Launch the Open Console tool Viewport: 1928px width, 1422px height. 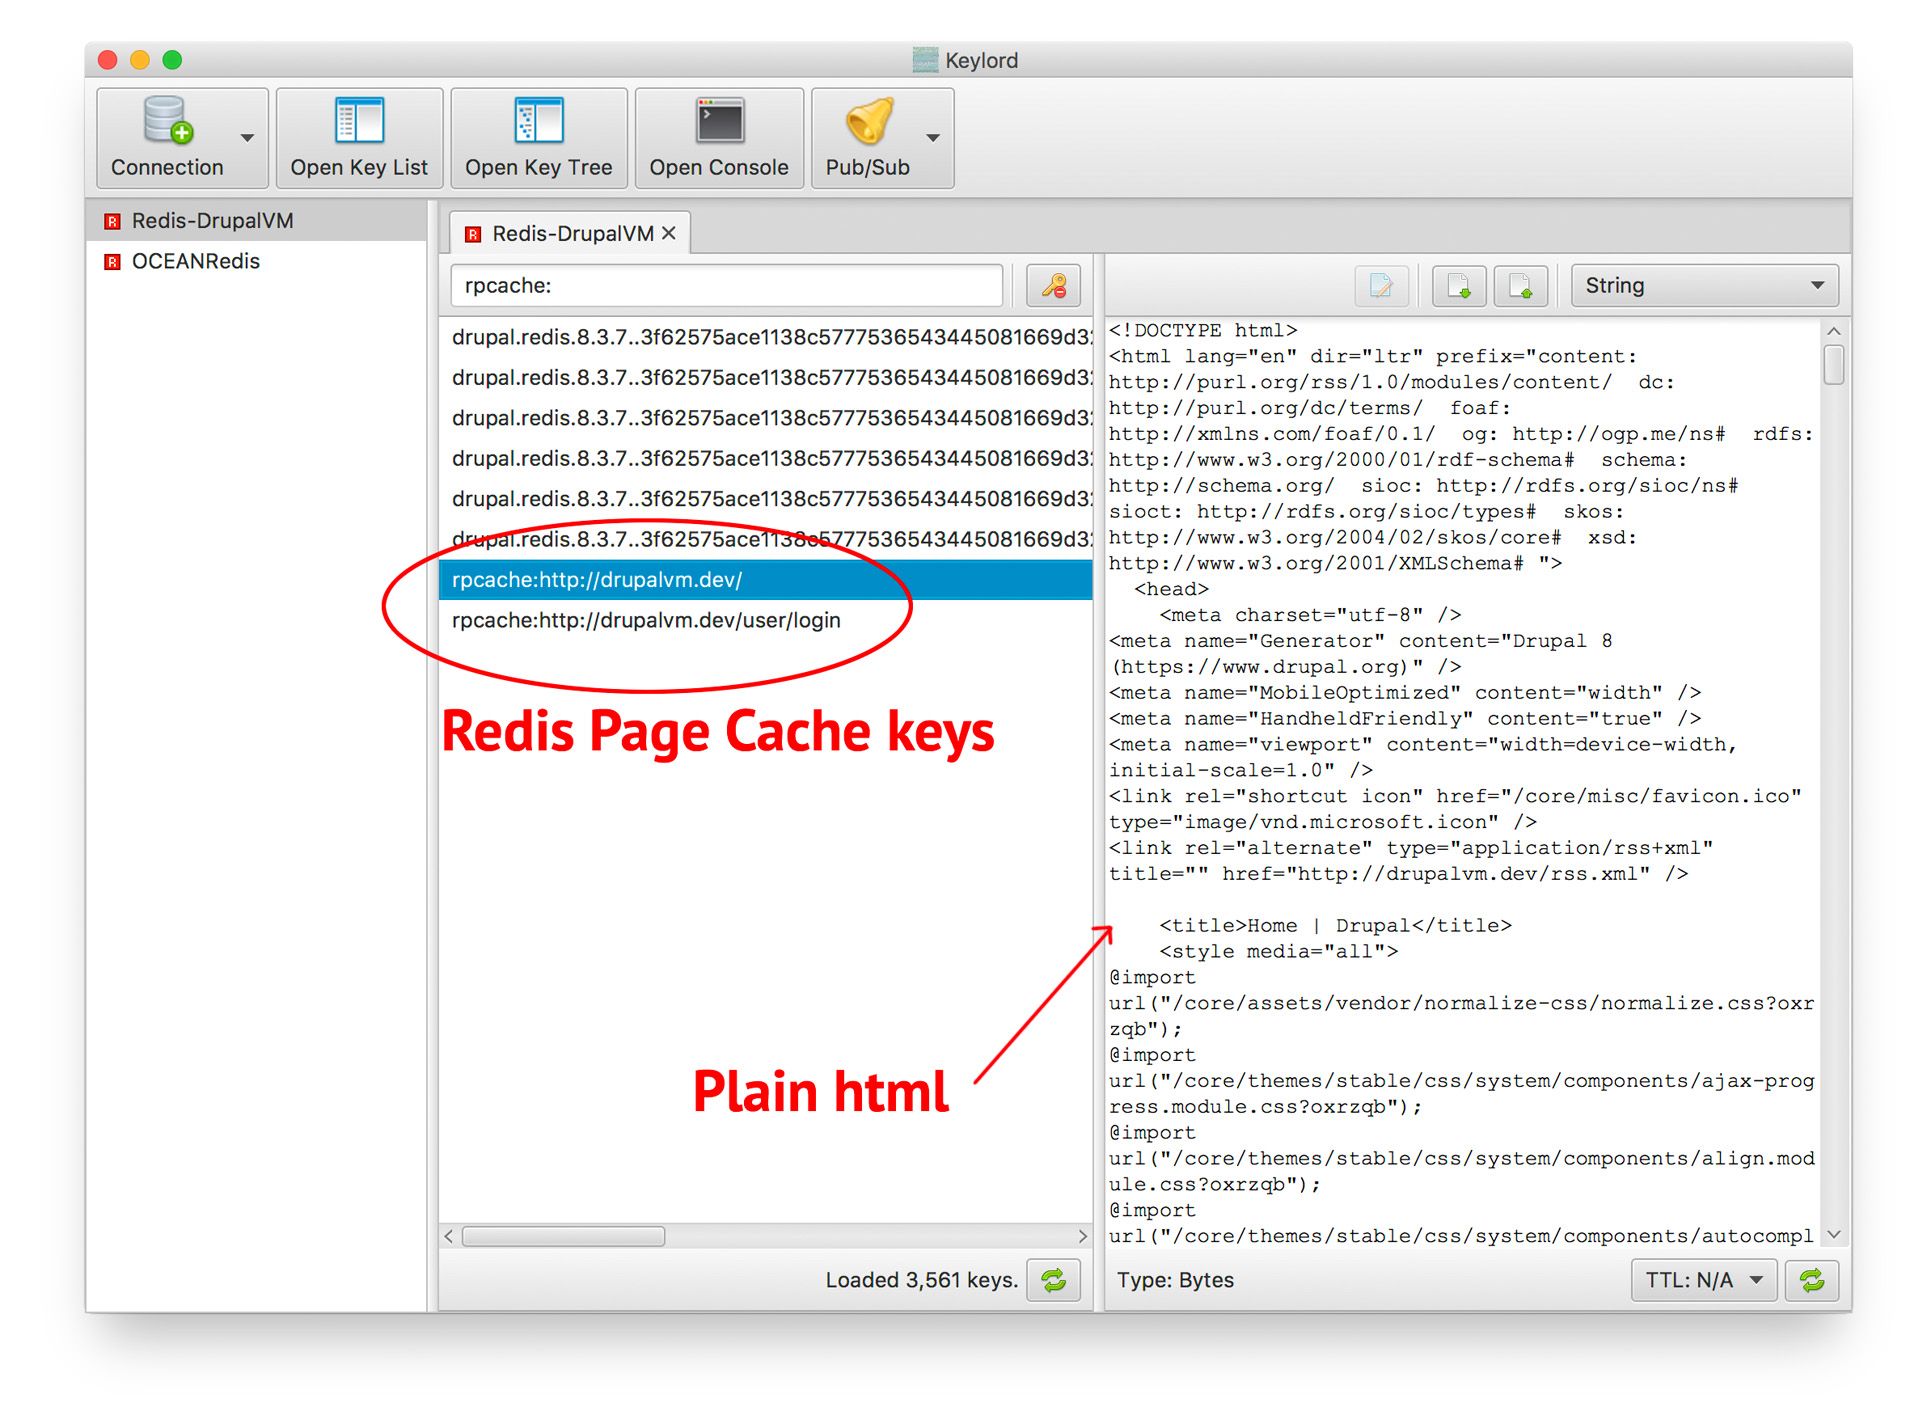719,137
